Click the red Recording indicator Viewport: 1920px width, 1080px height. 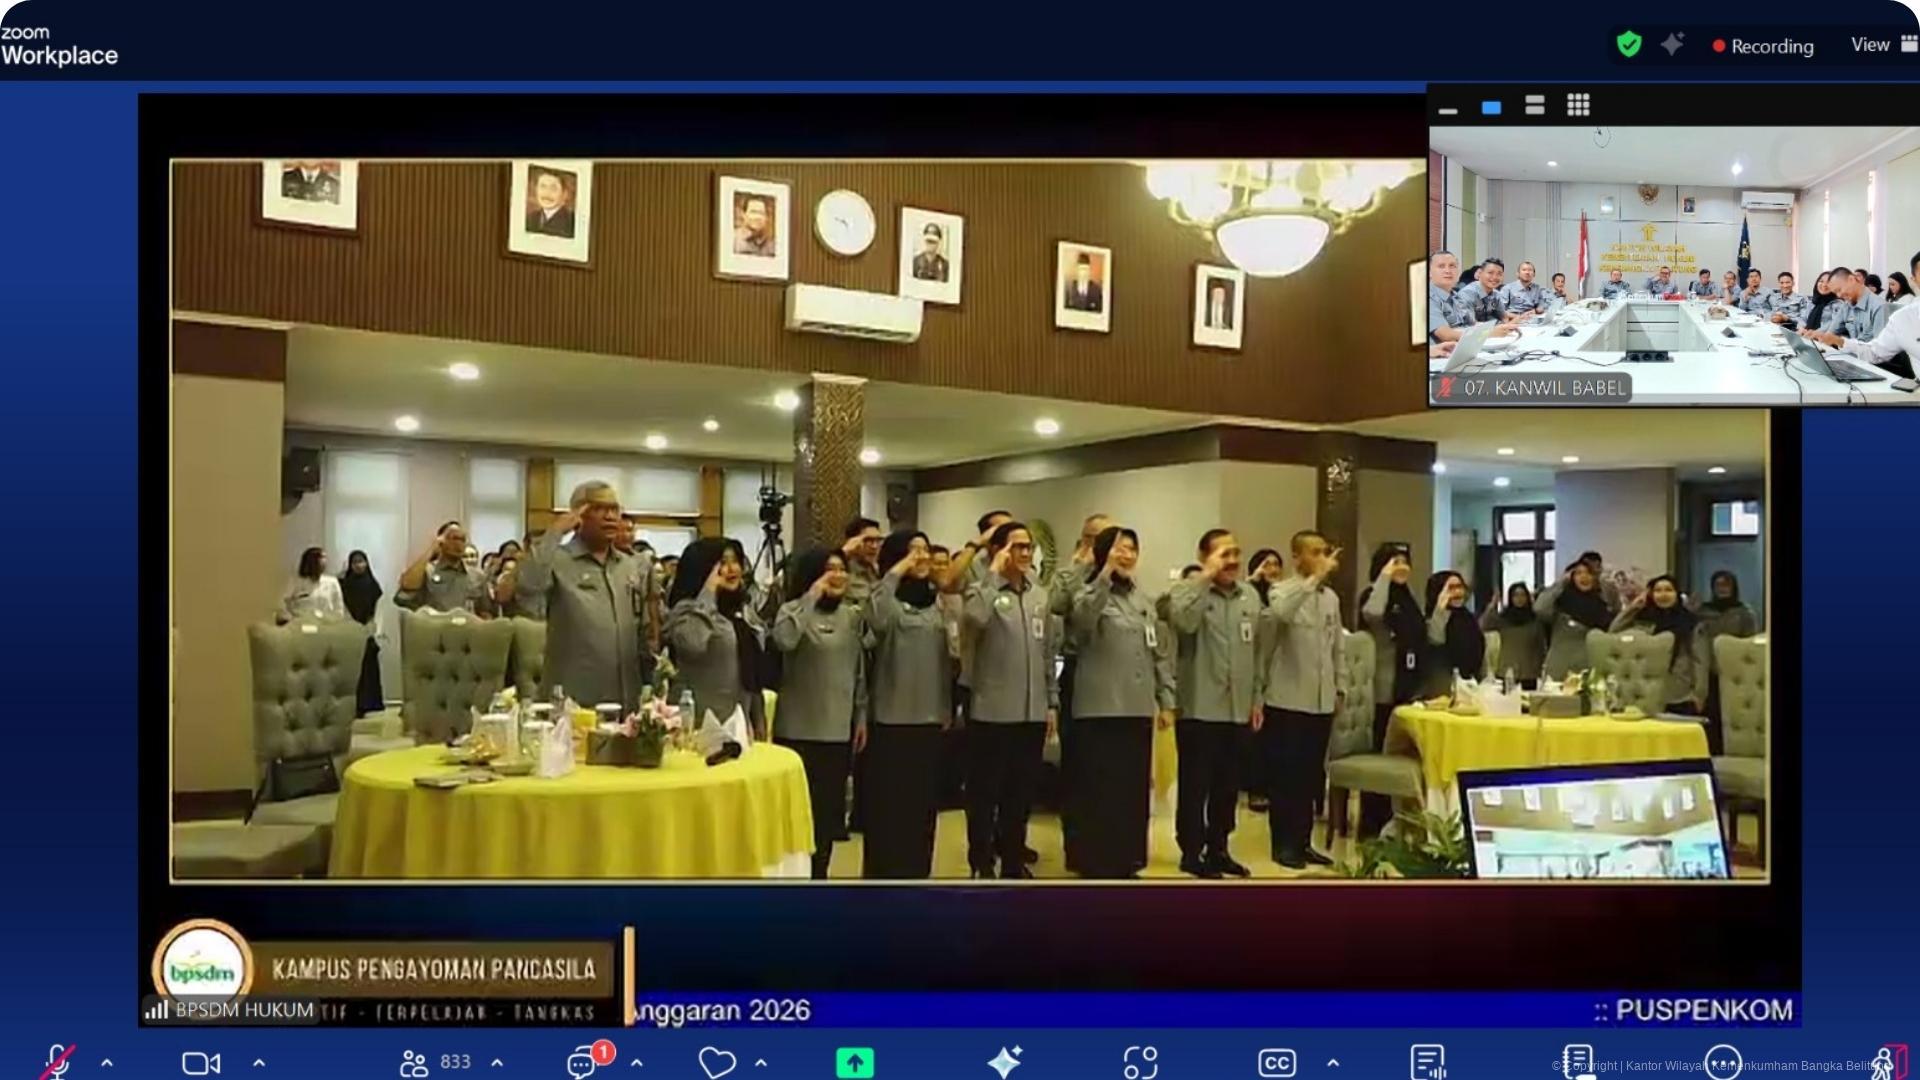[1763, 46]
